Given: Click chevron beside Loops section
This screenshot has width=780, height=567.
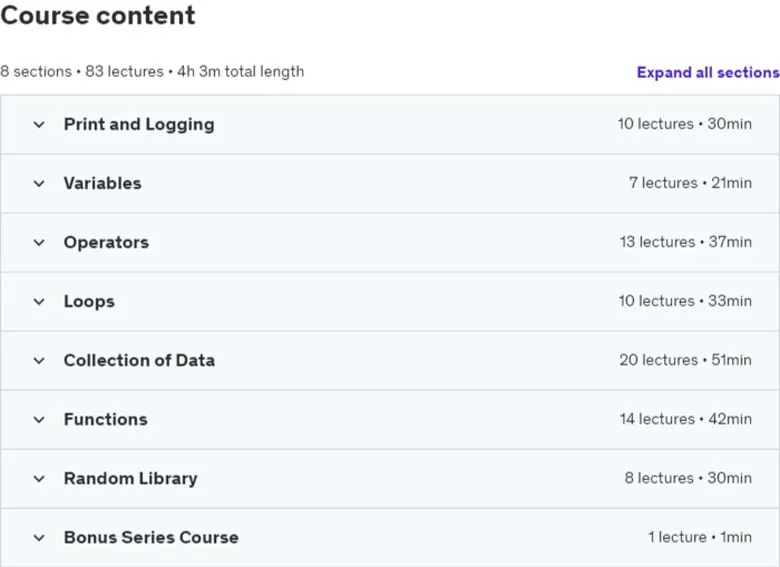Looking at the screenshot, I should [39, 301].
